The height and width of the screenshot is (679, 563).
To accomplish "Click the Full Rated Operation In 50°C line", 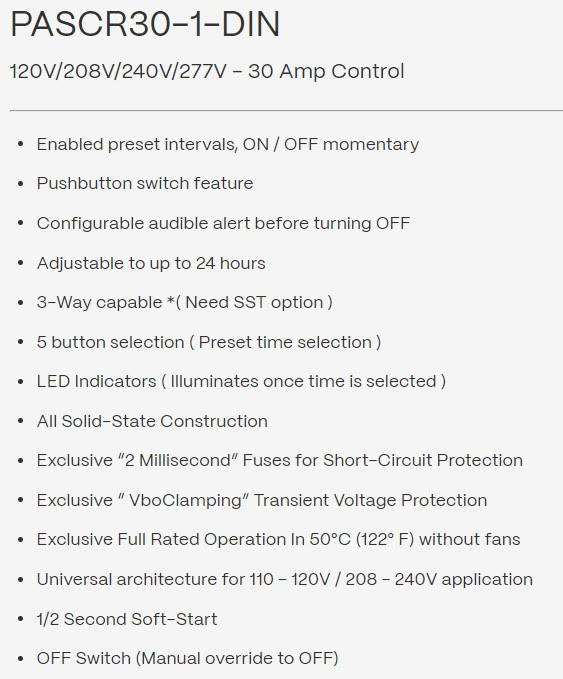I will [278, 540].
